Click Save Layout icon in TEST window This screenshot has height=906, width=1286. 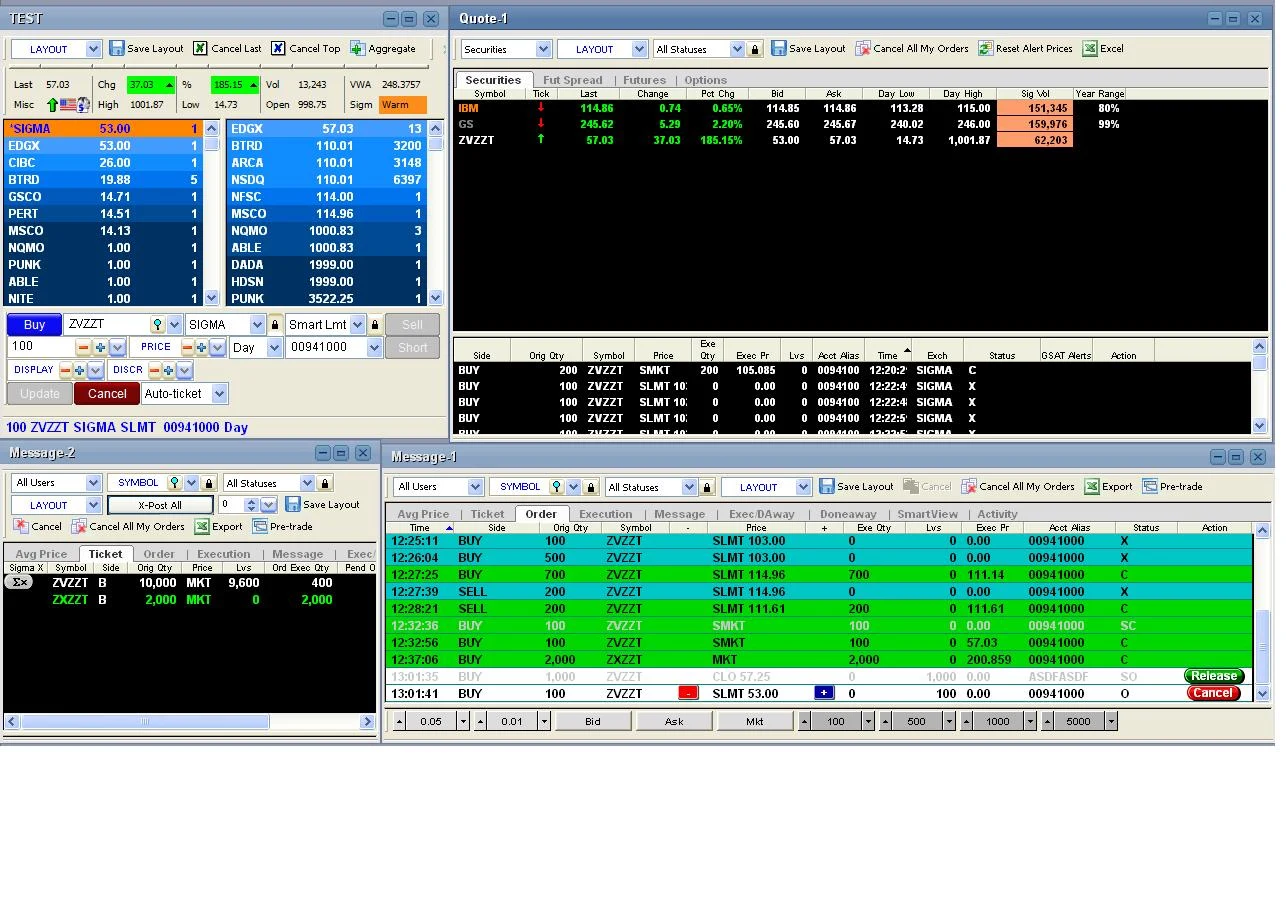[x=117, y=48]
